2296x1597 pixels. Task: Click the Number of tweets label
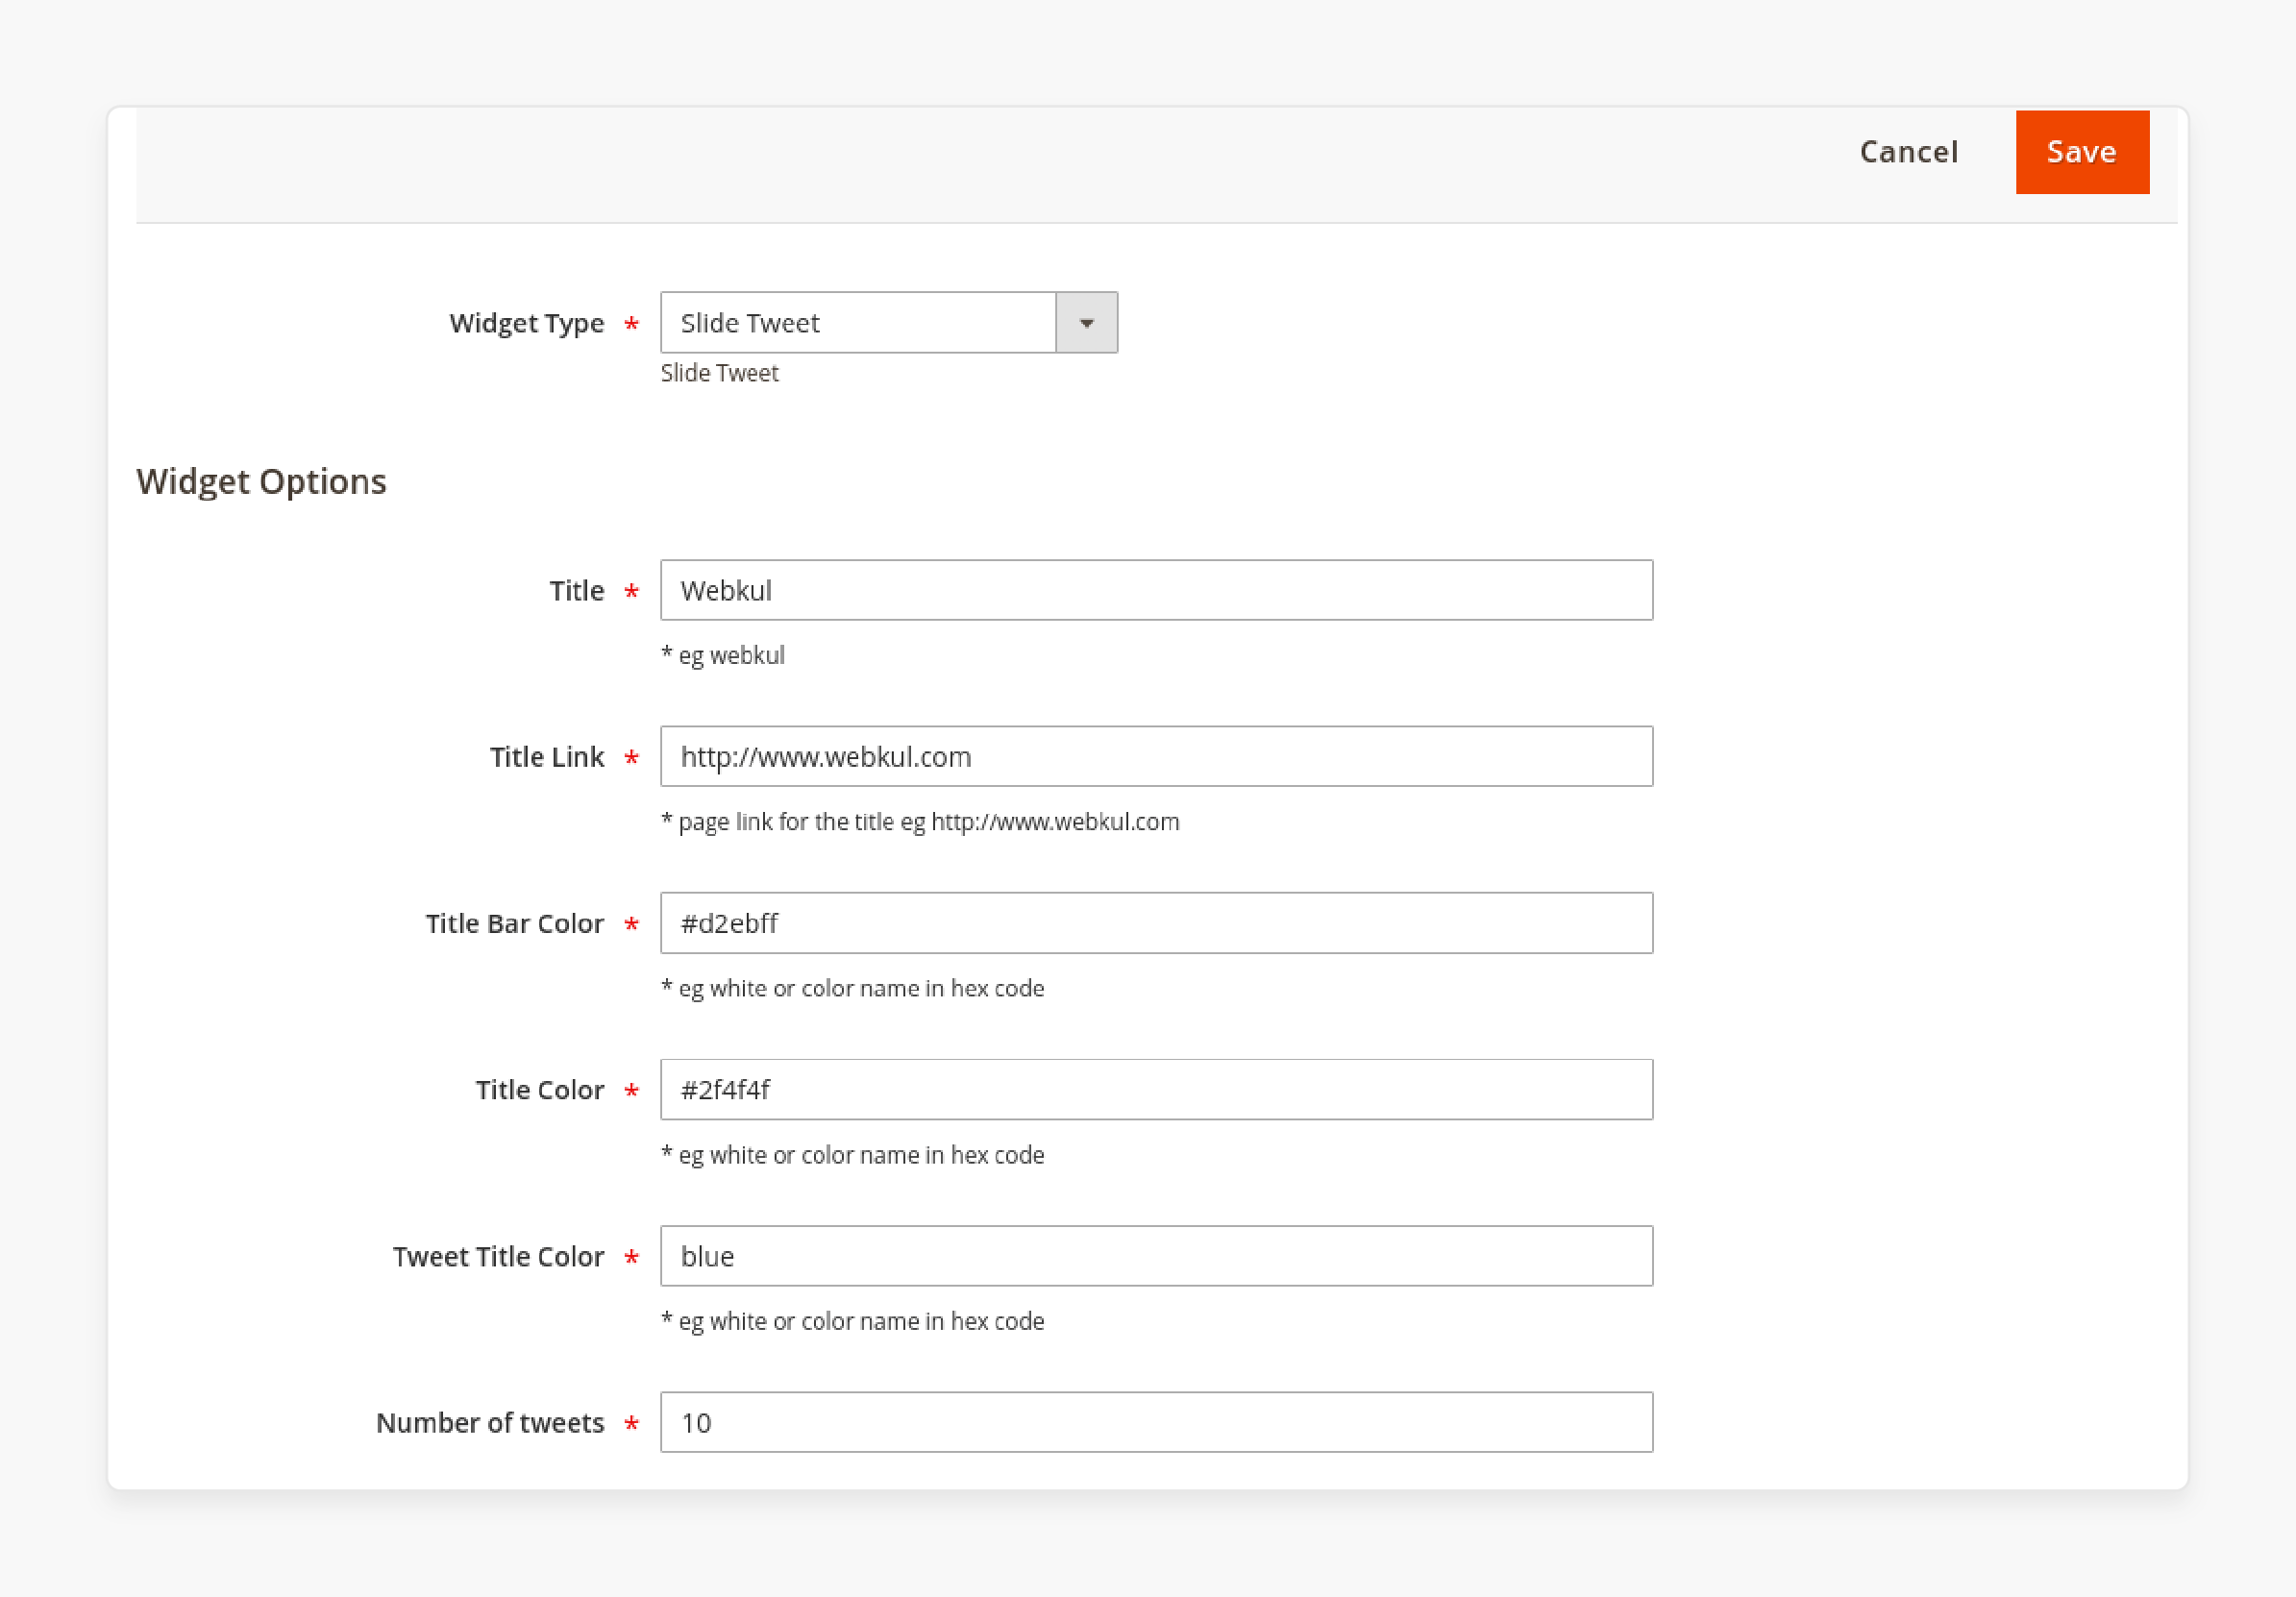[x=490, y=1422]
